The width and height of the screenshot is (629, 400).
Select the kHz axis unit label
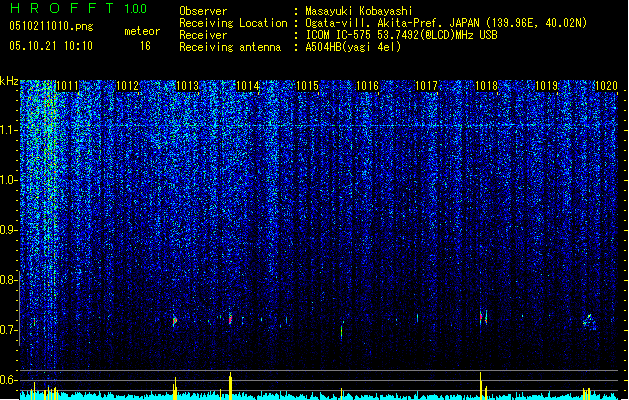point(9,81)
